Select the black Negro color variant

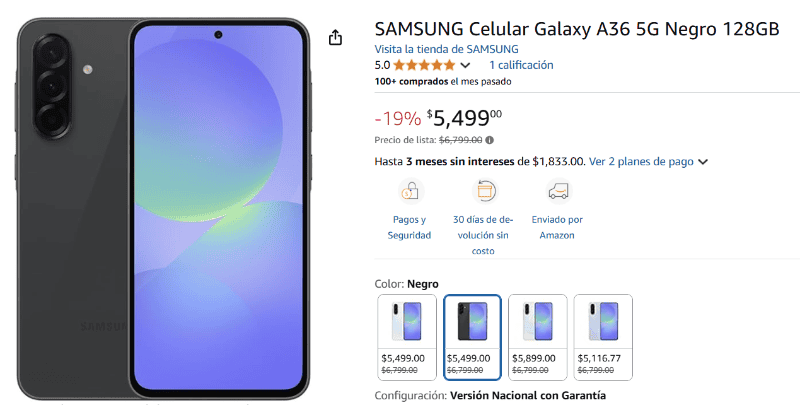tap(472, 337)
